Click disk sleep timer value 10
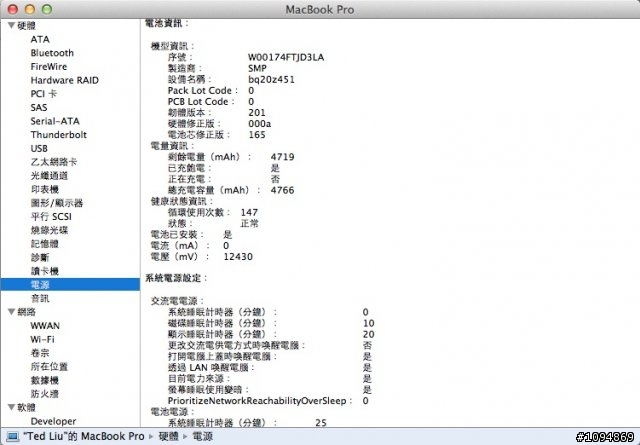 pyautogui.click(x=369, y=323)
